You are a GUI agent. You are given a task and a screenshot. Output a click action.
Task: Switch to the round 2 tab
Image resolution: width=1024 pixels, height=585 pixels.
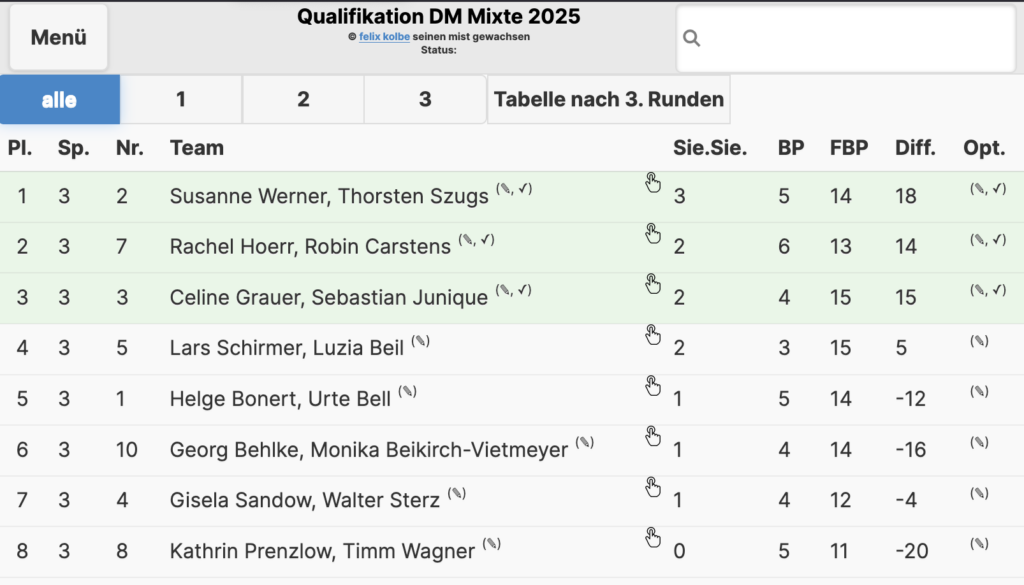[303, 99]
